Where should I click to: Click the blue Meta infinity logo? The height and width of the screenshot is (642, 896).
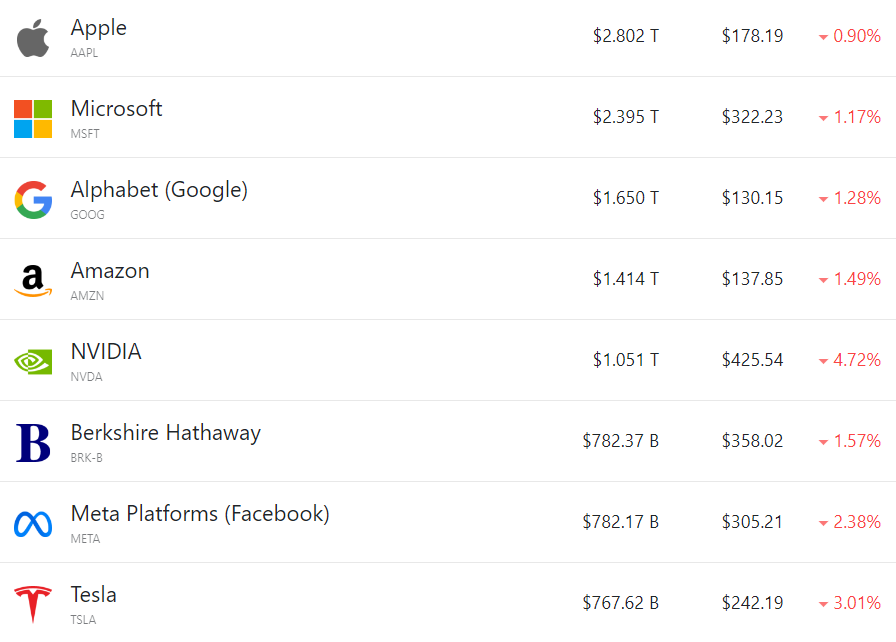pyautogui.click(x=33, y=523)
